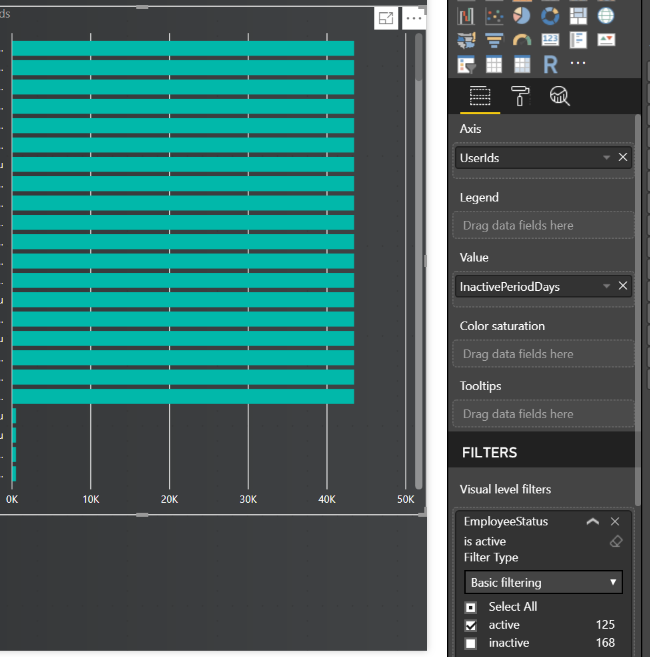
Task: Choose the Pie chart visualization
Action: [522, 16]
